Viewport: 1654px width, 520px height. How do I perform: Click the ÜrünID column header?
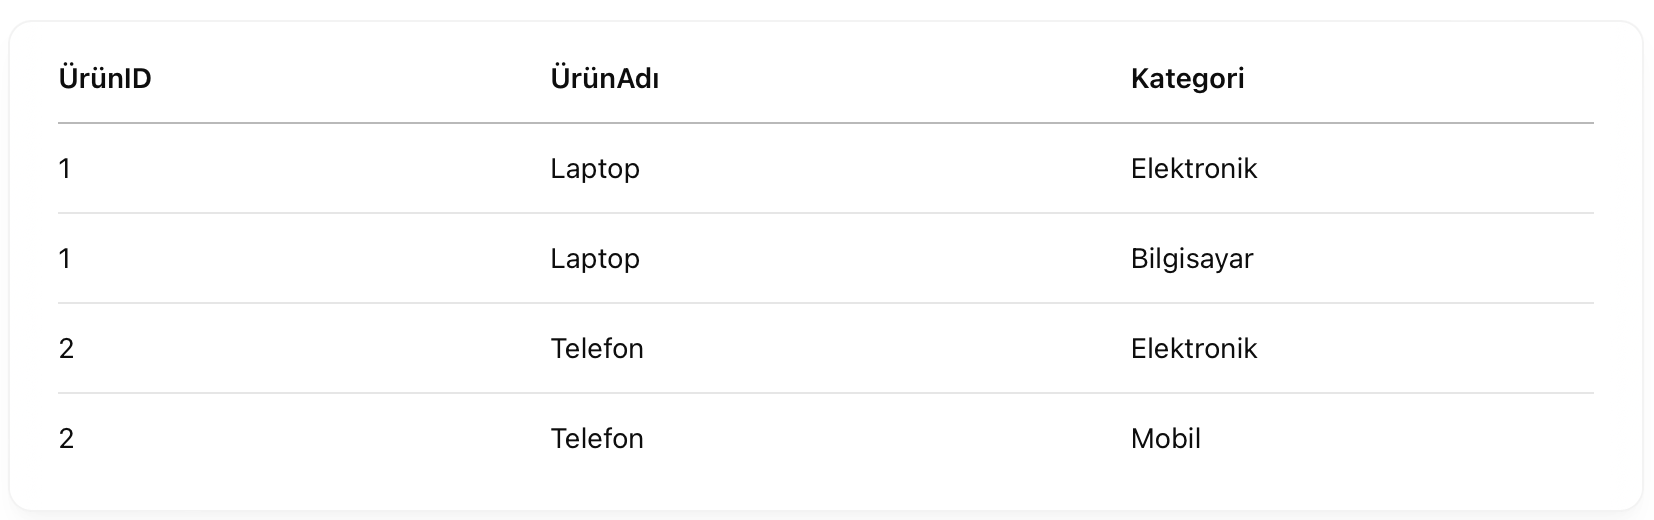pyautogui.click(x=105, y=78)
